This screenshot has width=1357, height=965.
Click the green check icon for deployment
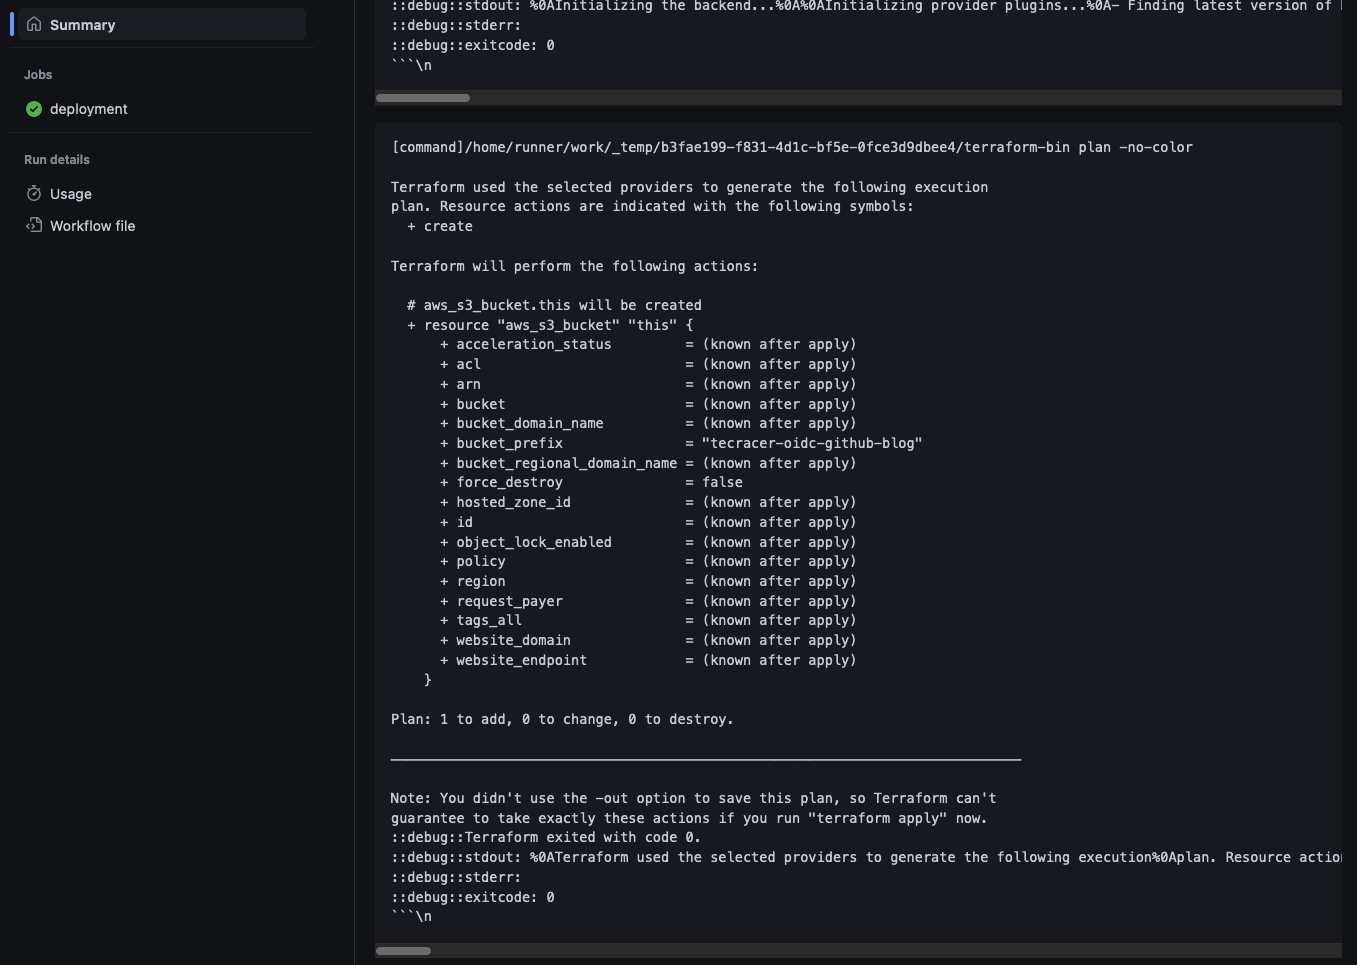[x=34, y=109]
